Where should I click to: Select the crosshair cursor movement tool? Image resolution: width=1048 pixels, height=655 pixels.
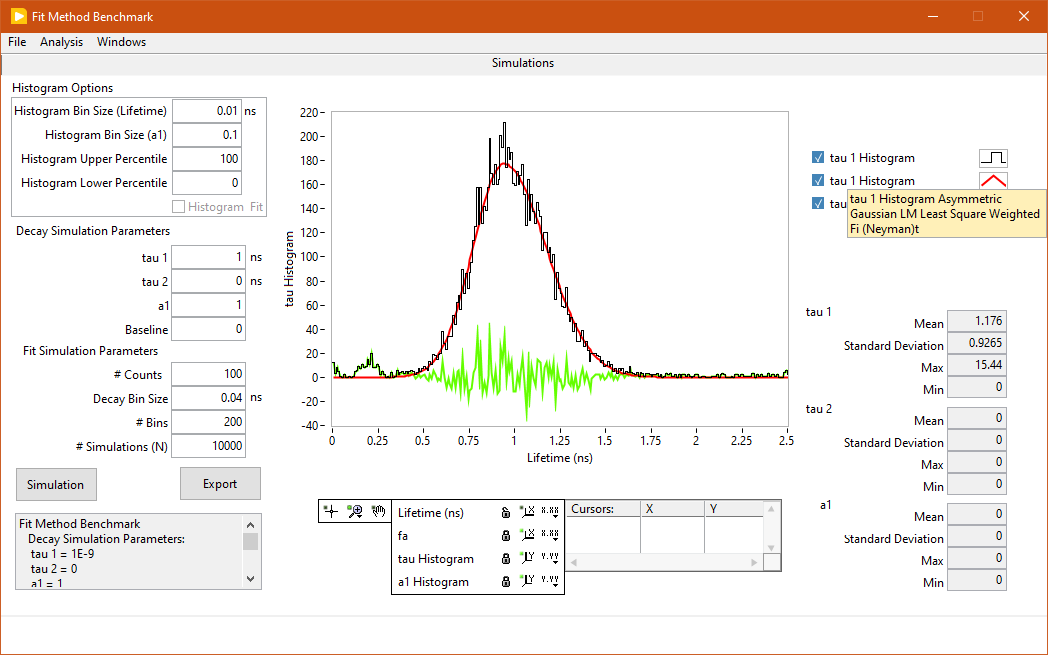pyautogui.click(x=331, y=512)
